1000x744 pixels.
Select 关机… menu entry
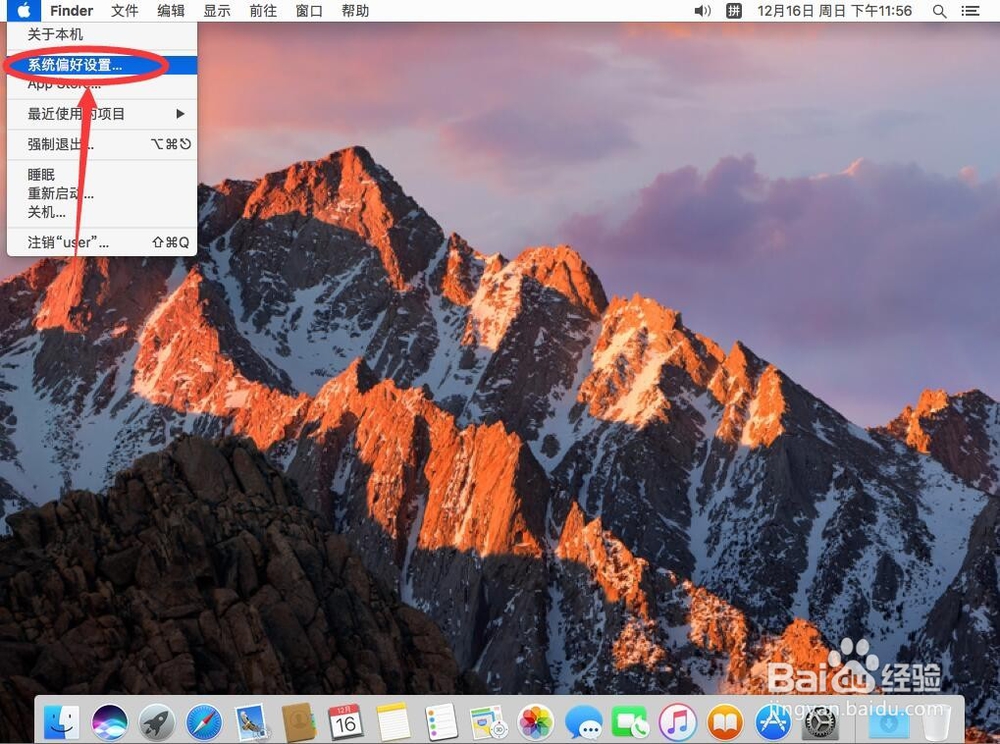(102, 212)
